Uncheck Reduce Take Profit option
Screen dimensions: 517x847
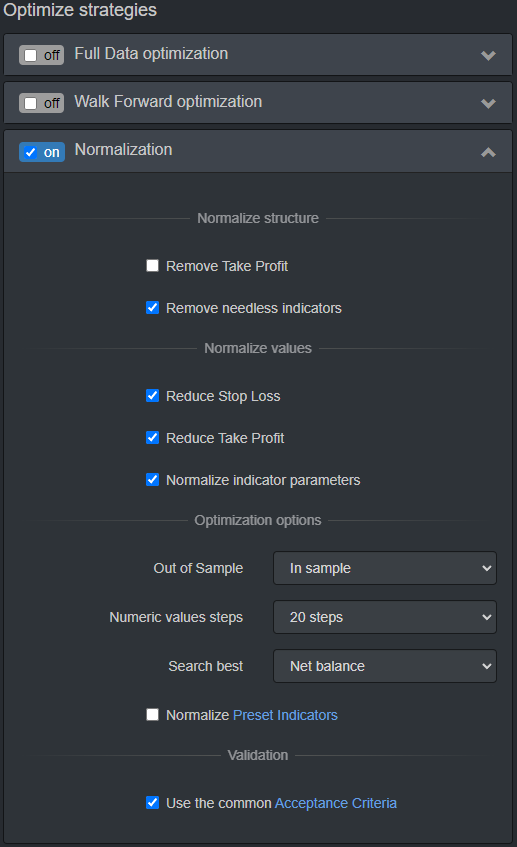click(x=152, y=438)
